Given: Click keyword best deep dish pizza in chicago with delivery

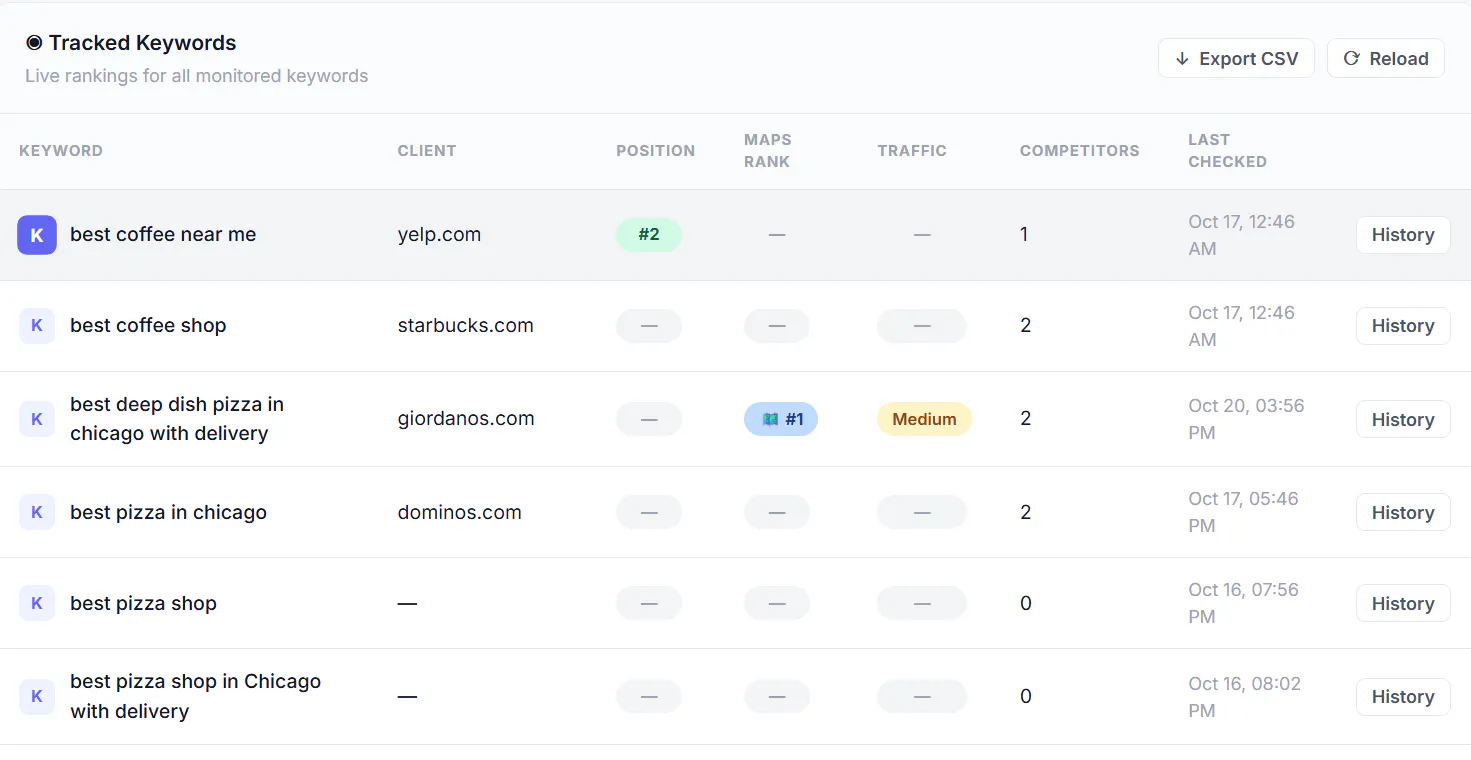Looking at the screenshot, I should click(177, 419).
